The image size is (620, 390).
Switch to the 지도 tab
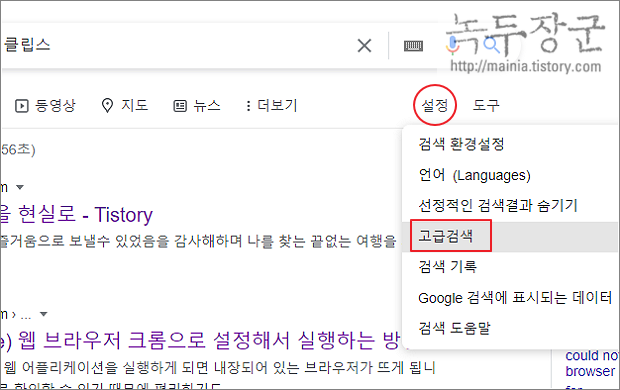125,106
